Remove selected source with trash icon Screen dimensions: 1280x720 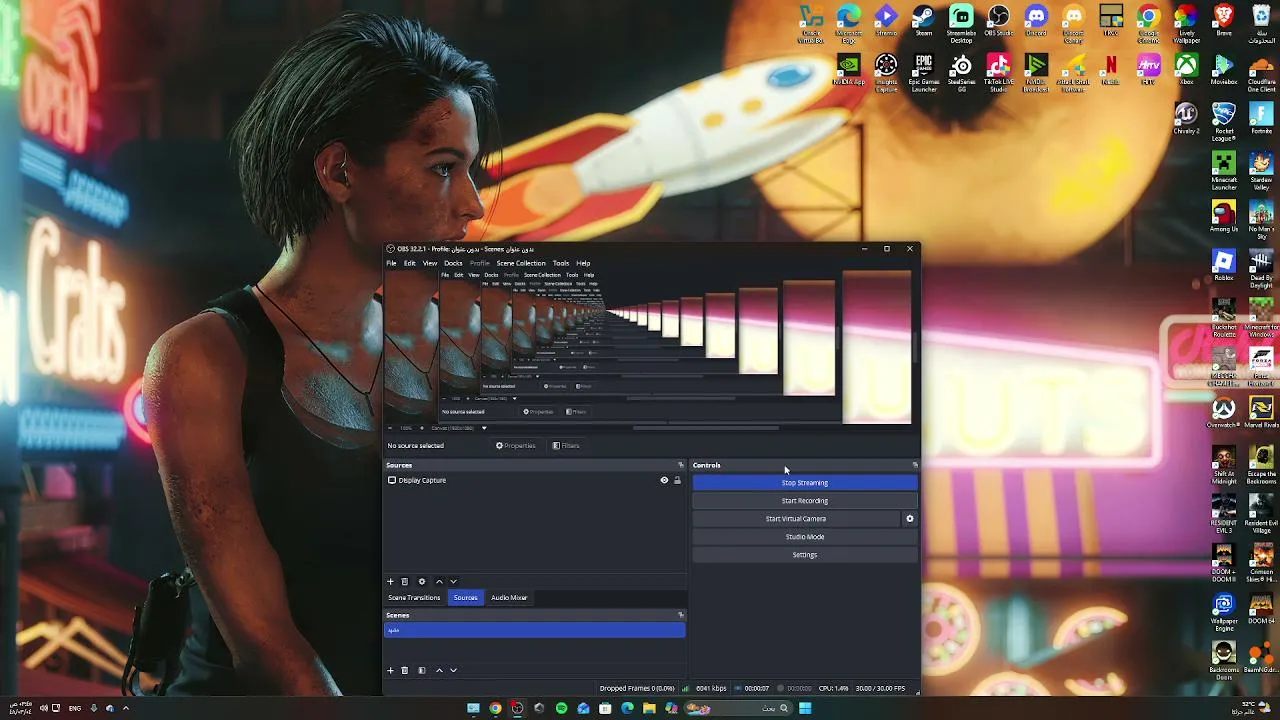click(404, 582)
